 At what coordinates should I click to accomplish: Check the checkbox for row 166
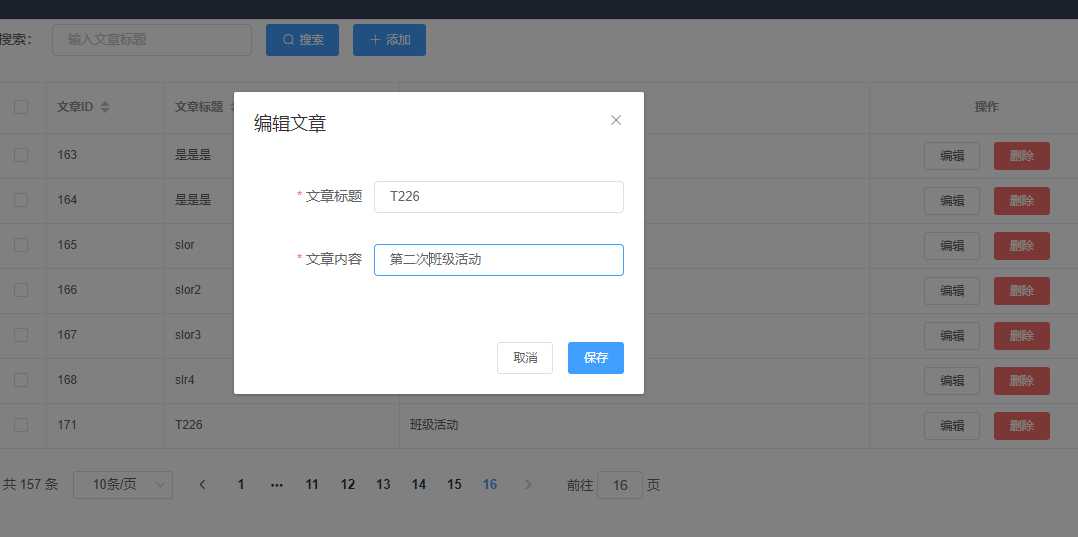tap(21, 290)
